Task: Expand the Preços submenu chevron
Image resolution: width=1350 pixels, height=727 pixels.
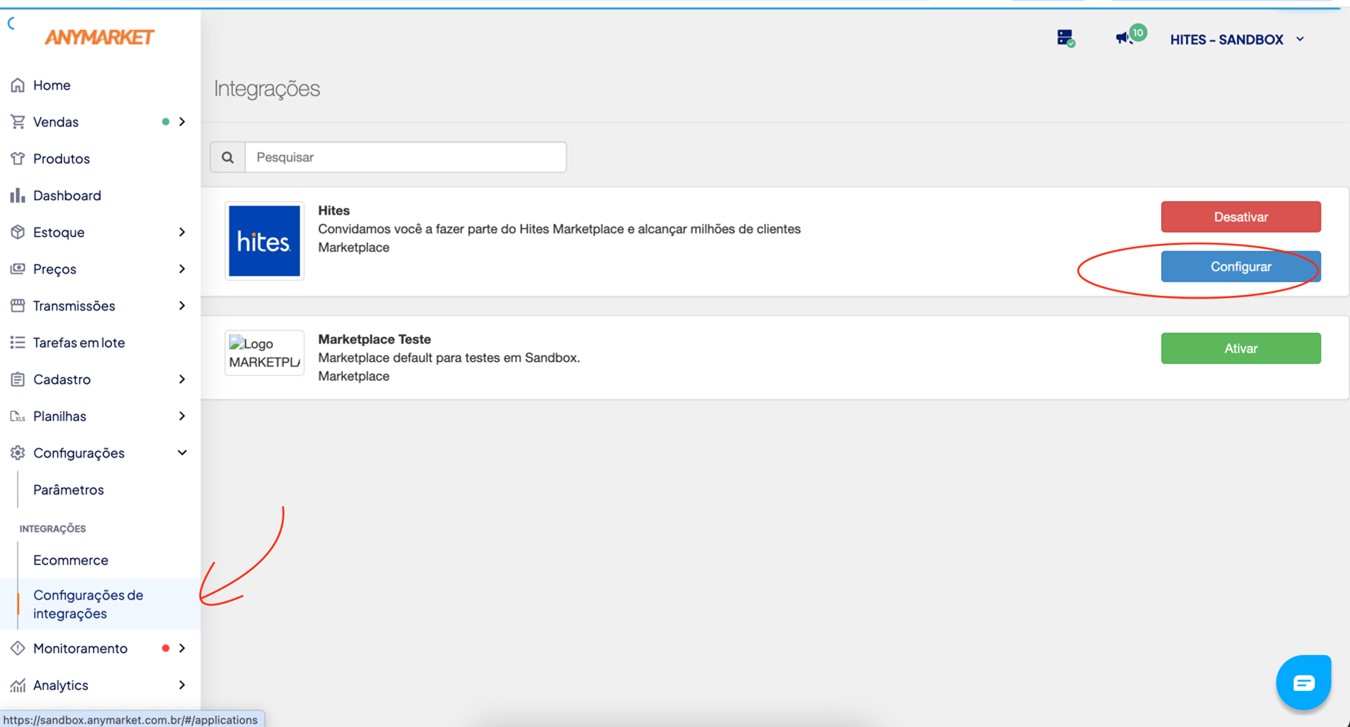Action: tap(182, 269)
